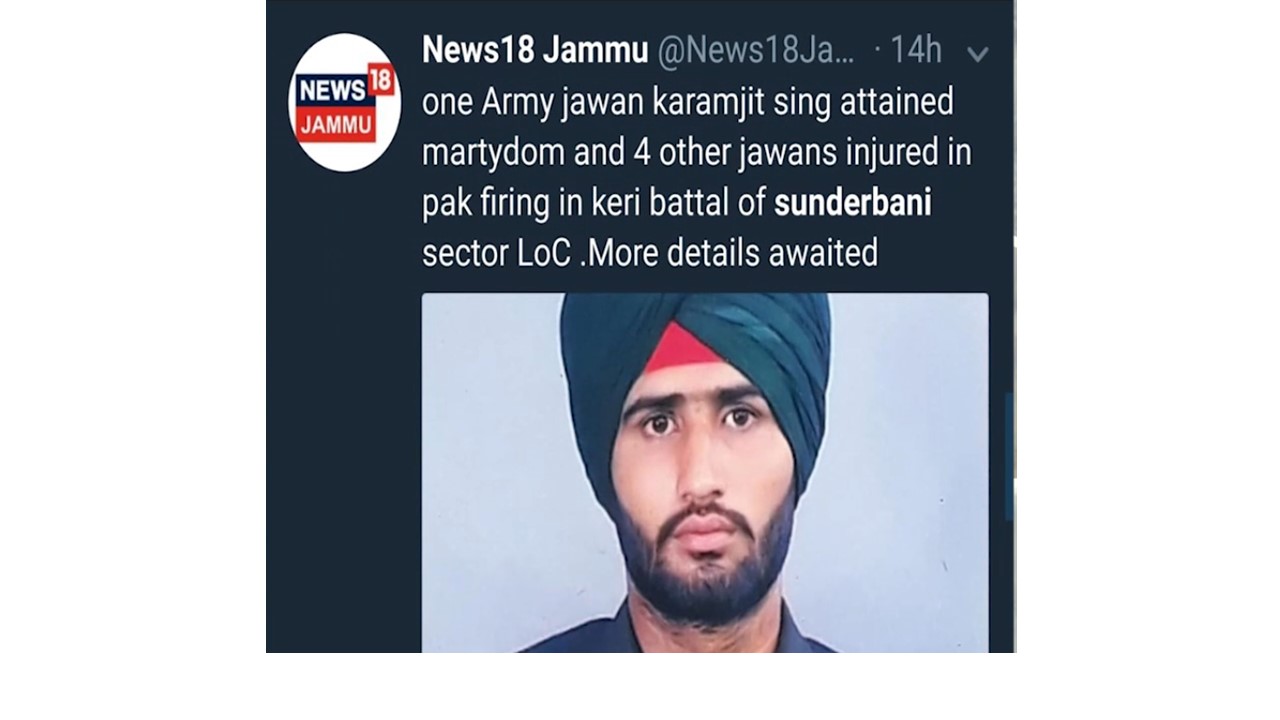Viewport: 1280px width, 720px height.
Task: Click the blue scrollbar thumb at the edge
Action: coord(1010,455)
